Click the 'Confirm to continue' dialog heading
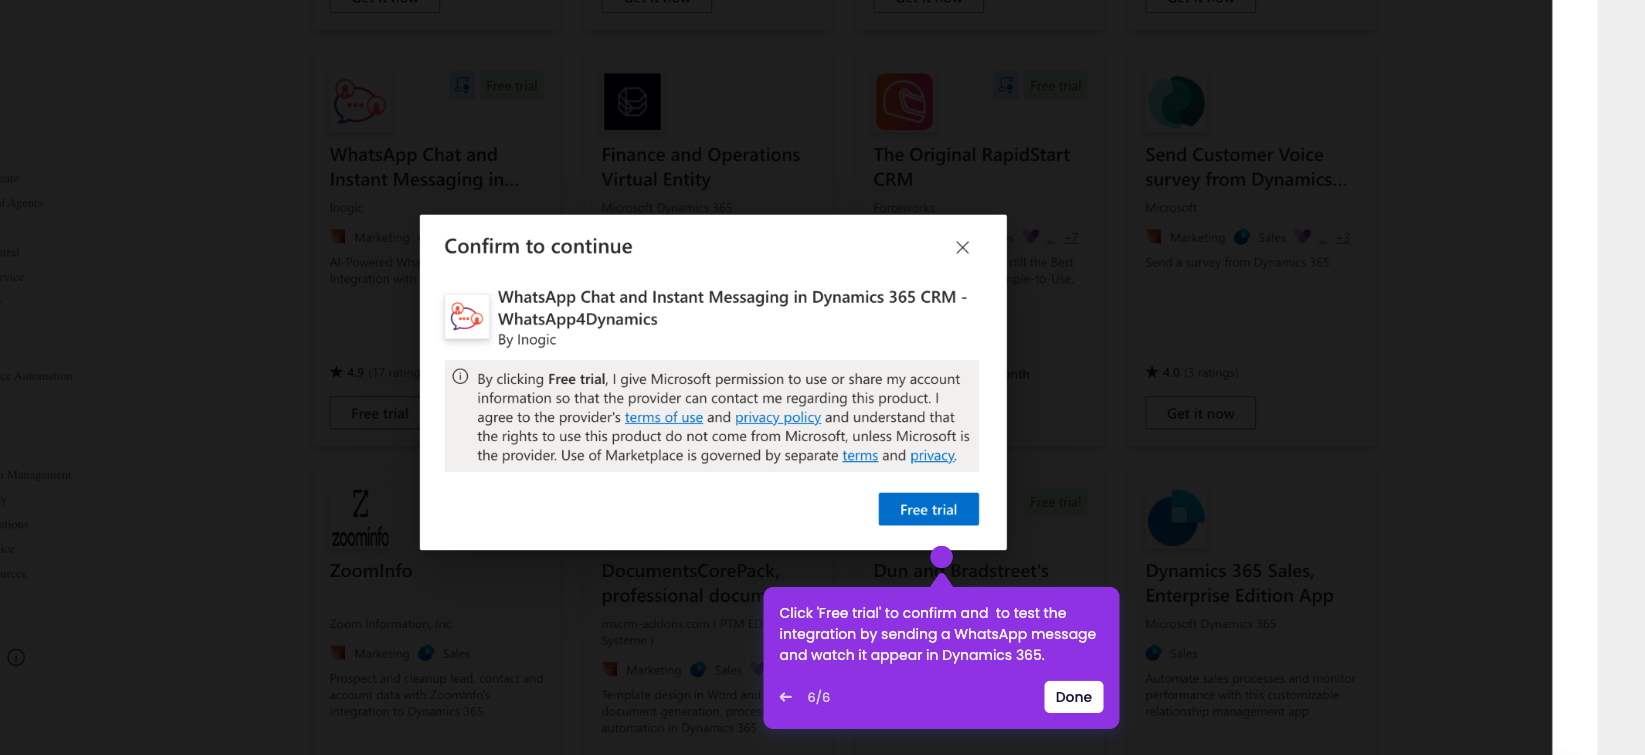Viewport: 1645px width, 755px height. (538, 246)
